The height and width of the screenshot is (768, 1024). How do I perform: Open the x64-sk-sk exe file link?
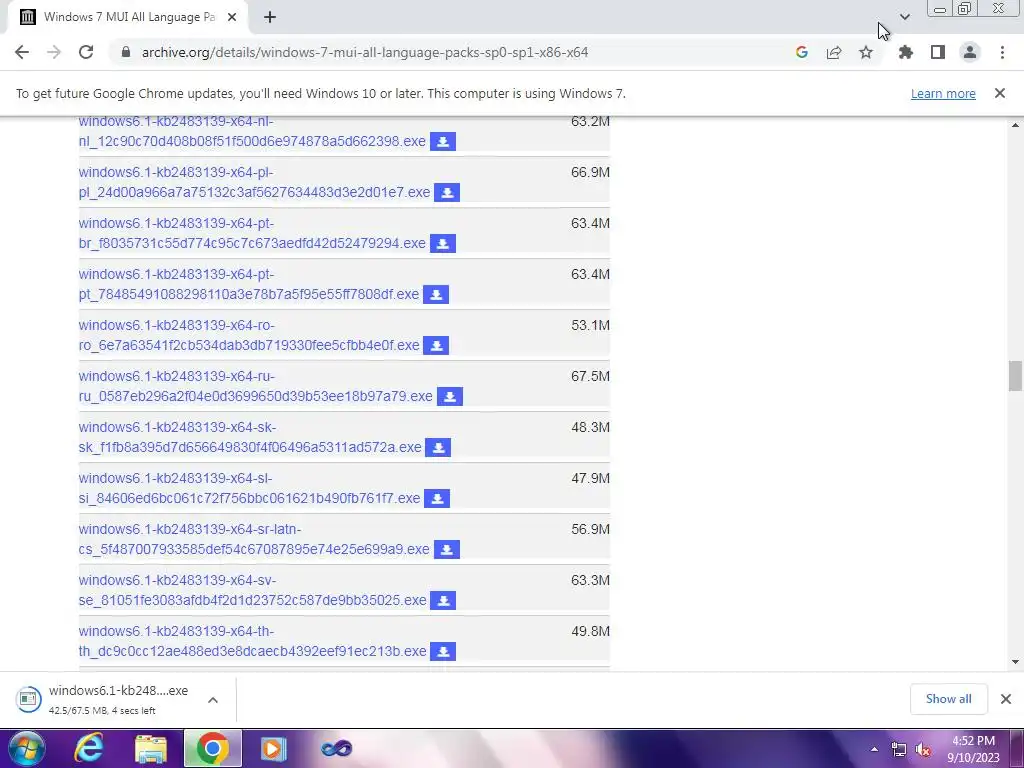click(x=250, y=437)
